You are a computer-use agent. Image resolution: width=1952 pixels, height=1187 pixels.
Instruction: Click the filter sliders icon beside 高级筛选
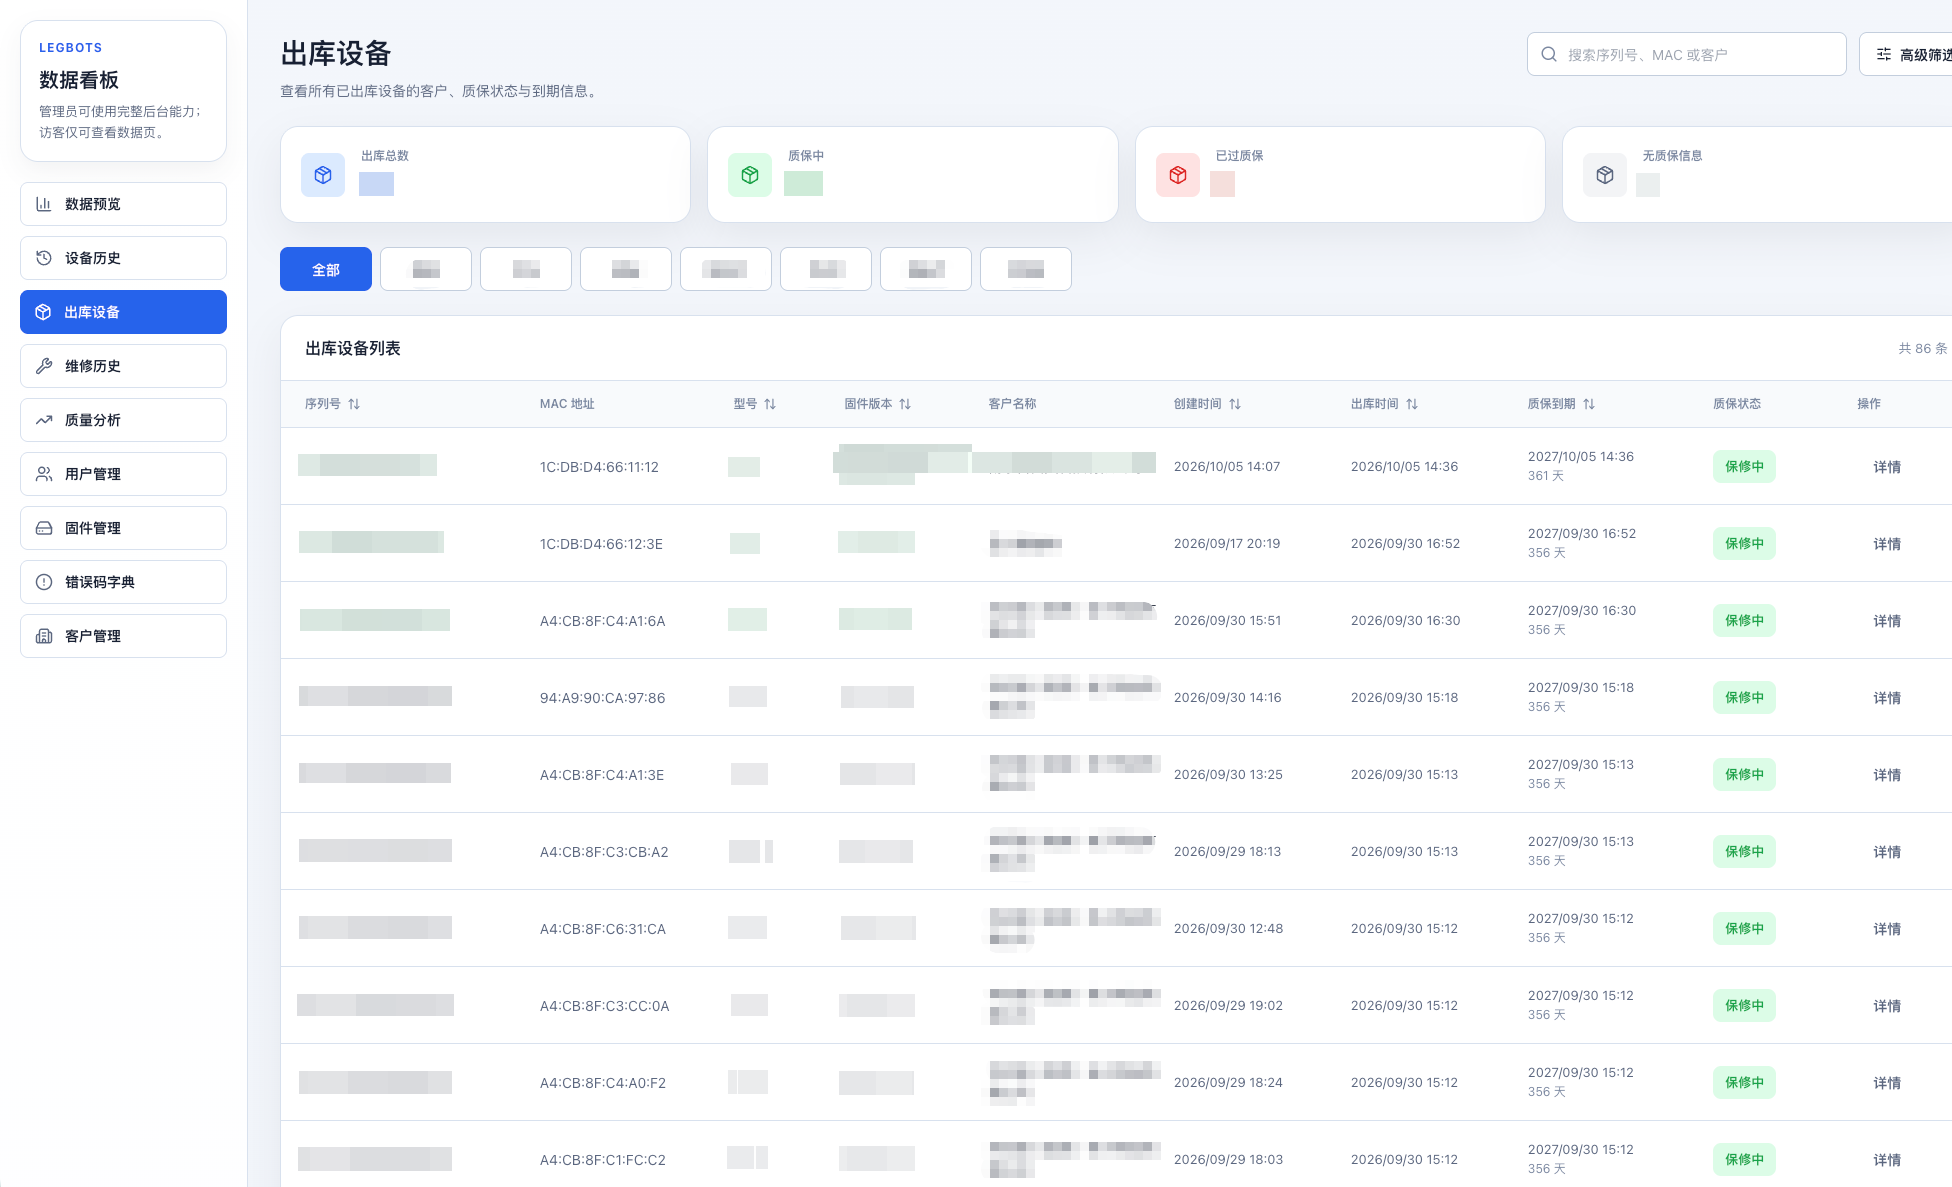(1884, 54)
